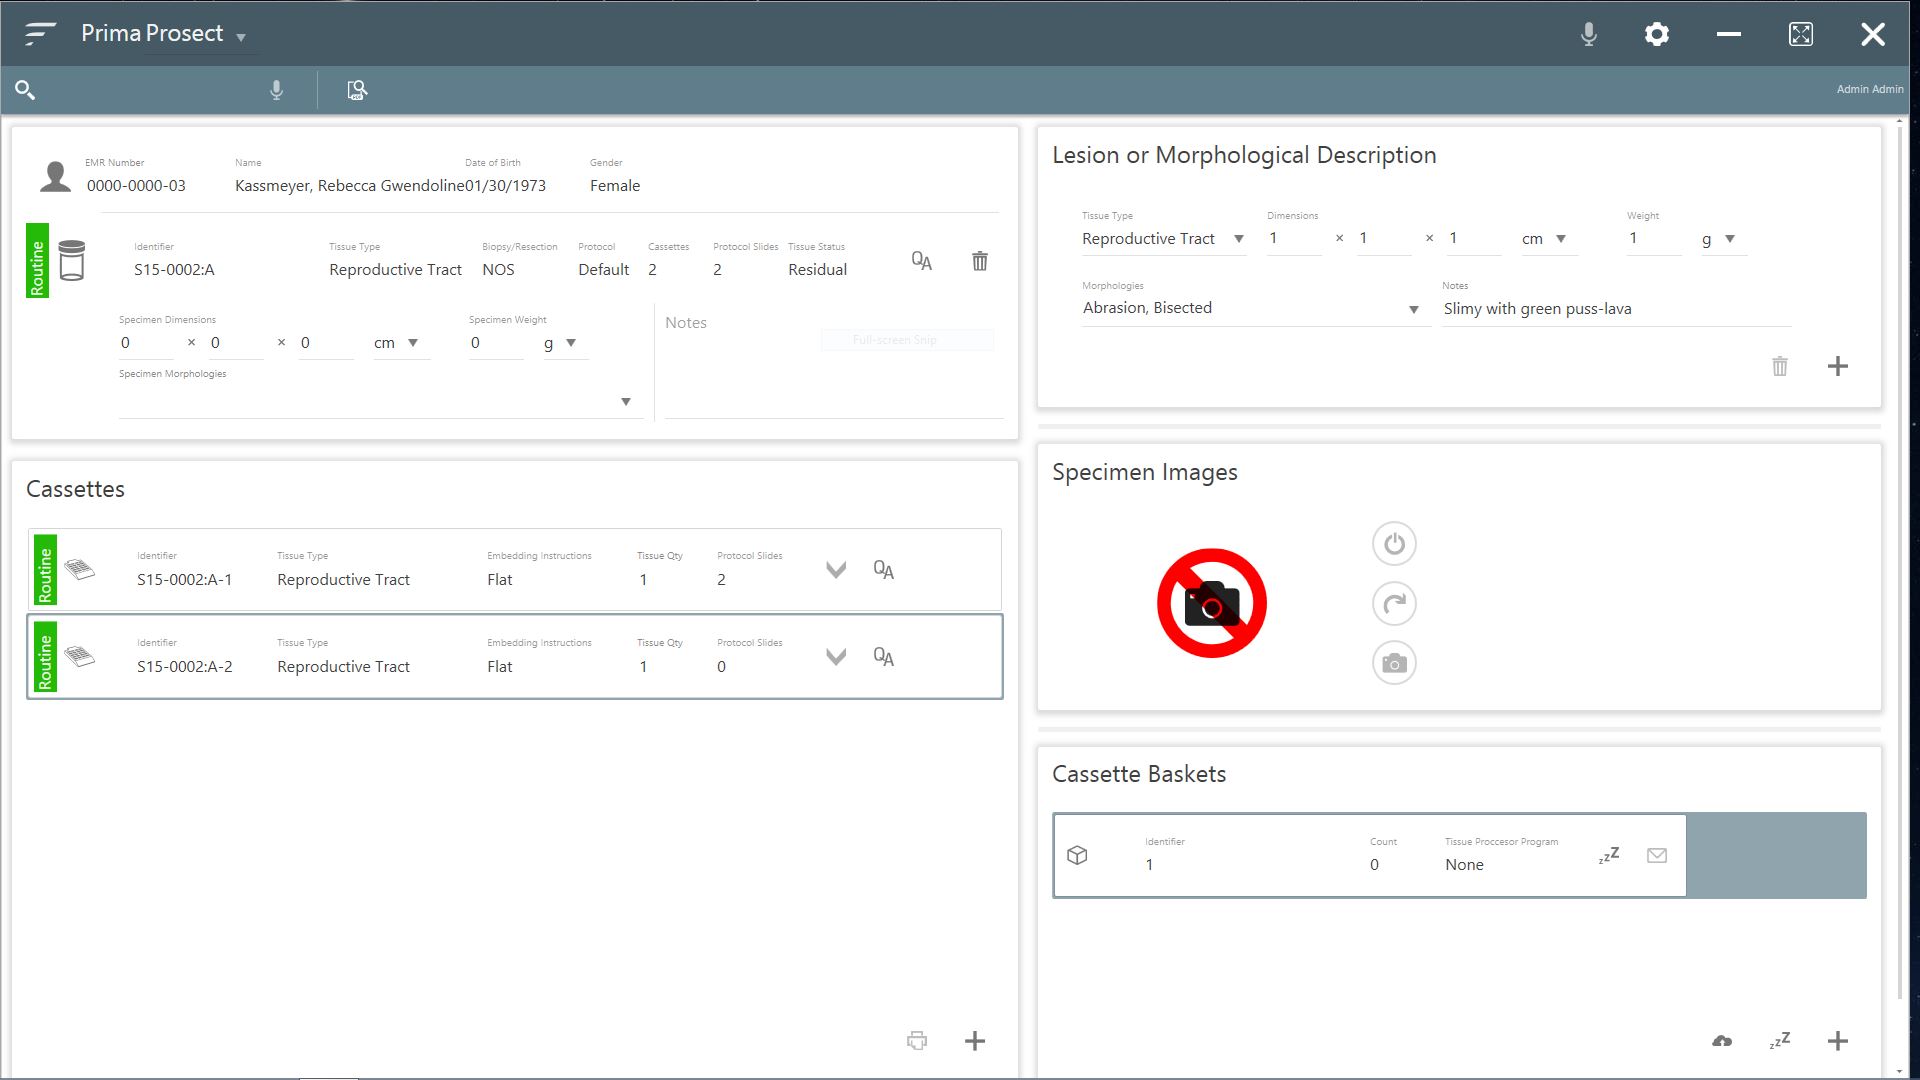Open lesion dimensions cm unit dropdown
This screenshot has height=1080, width=1920.
point(1561,239)
